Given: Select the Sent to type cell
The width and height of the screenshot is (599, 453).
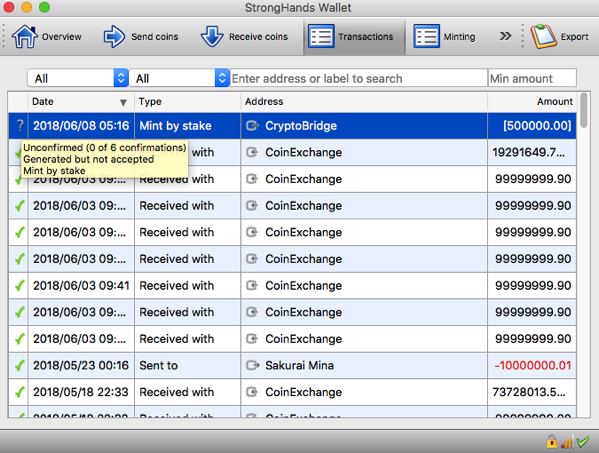Looking at the screenshot, I should pos(187,366).
